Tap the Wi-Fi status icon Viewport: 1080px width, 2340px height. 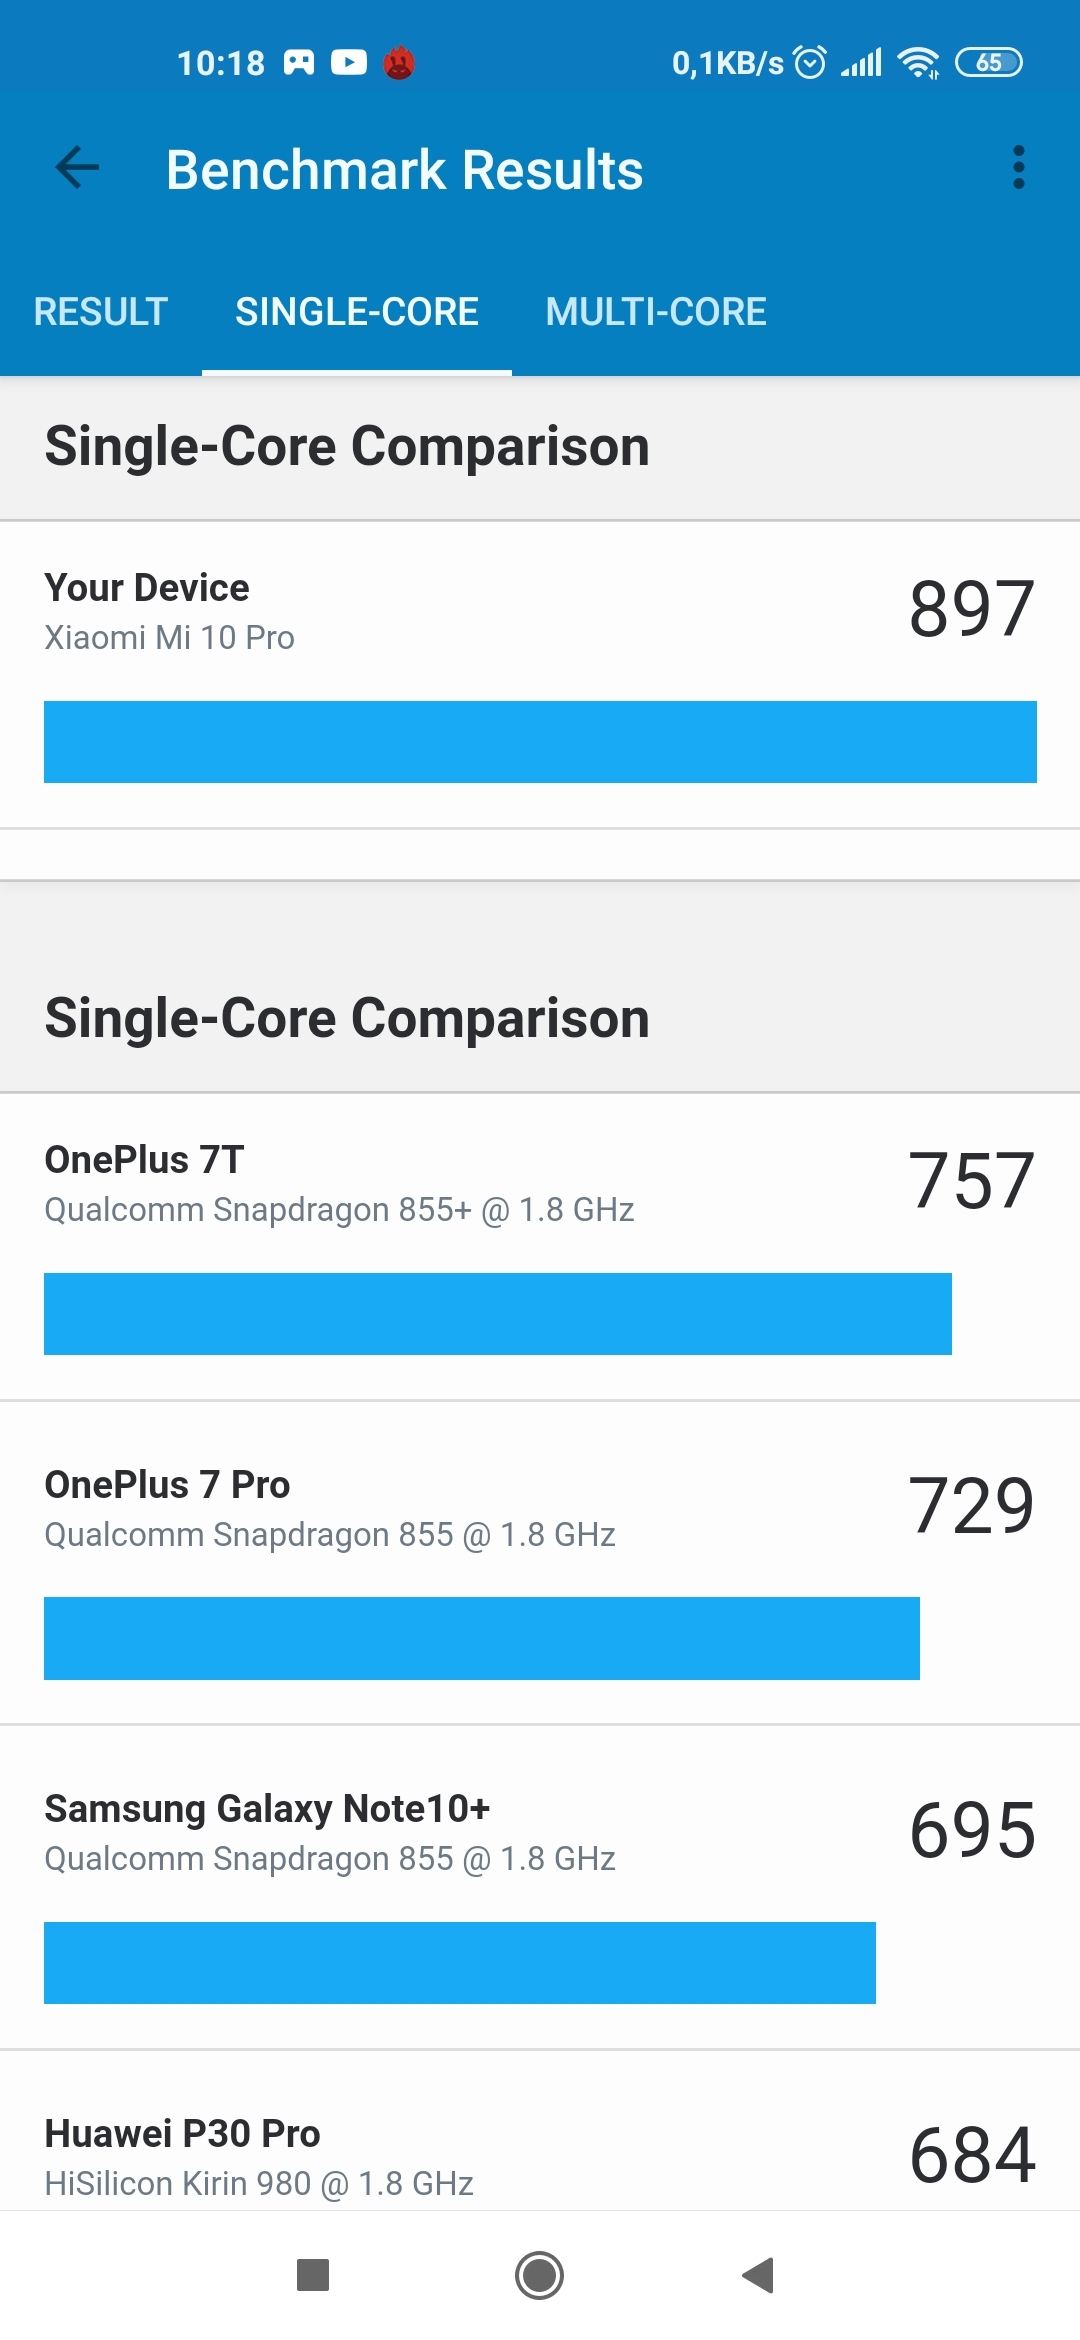[918, 62]
